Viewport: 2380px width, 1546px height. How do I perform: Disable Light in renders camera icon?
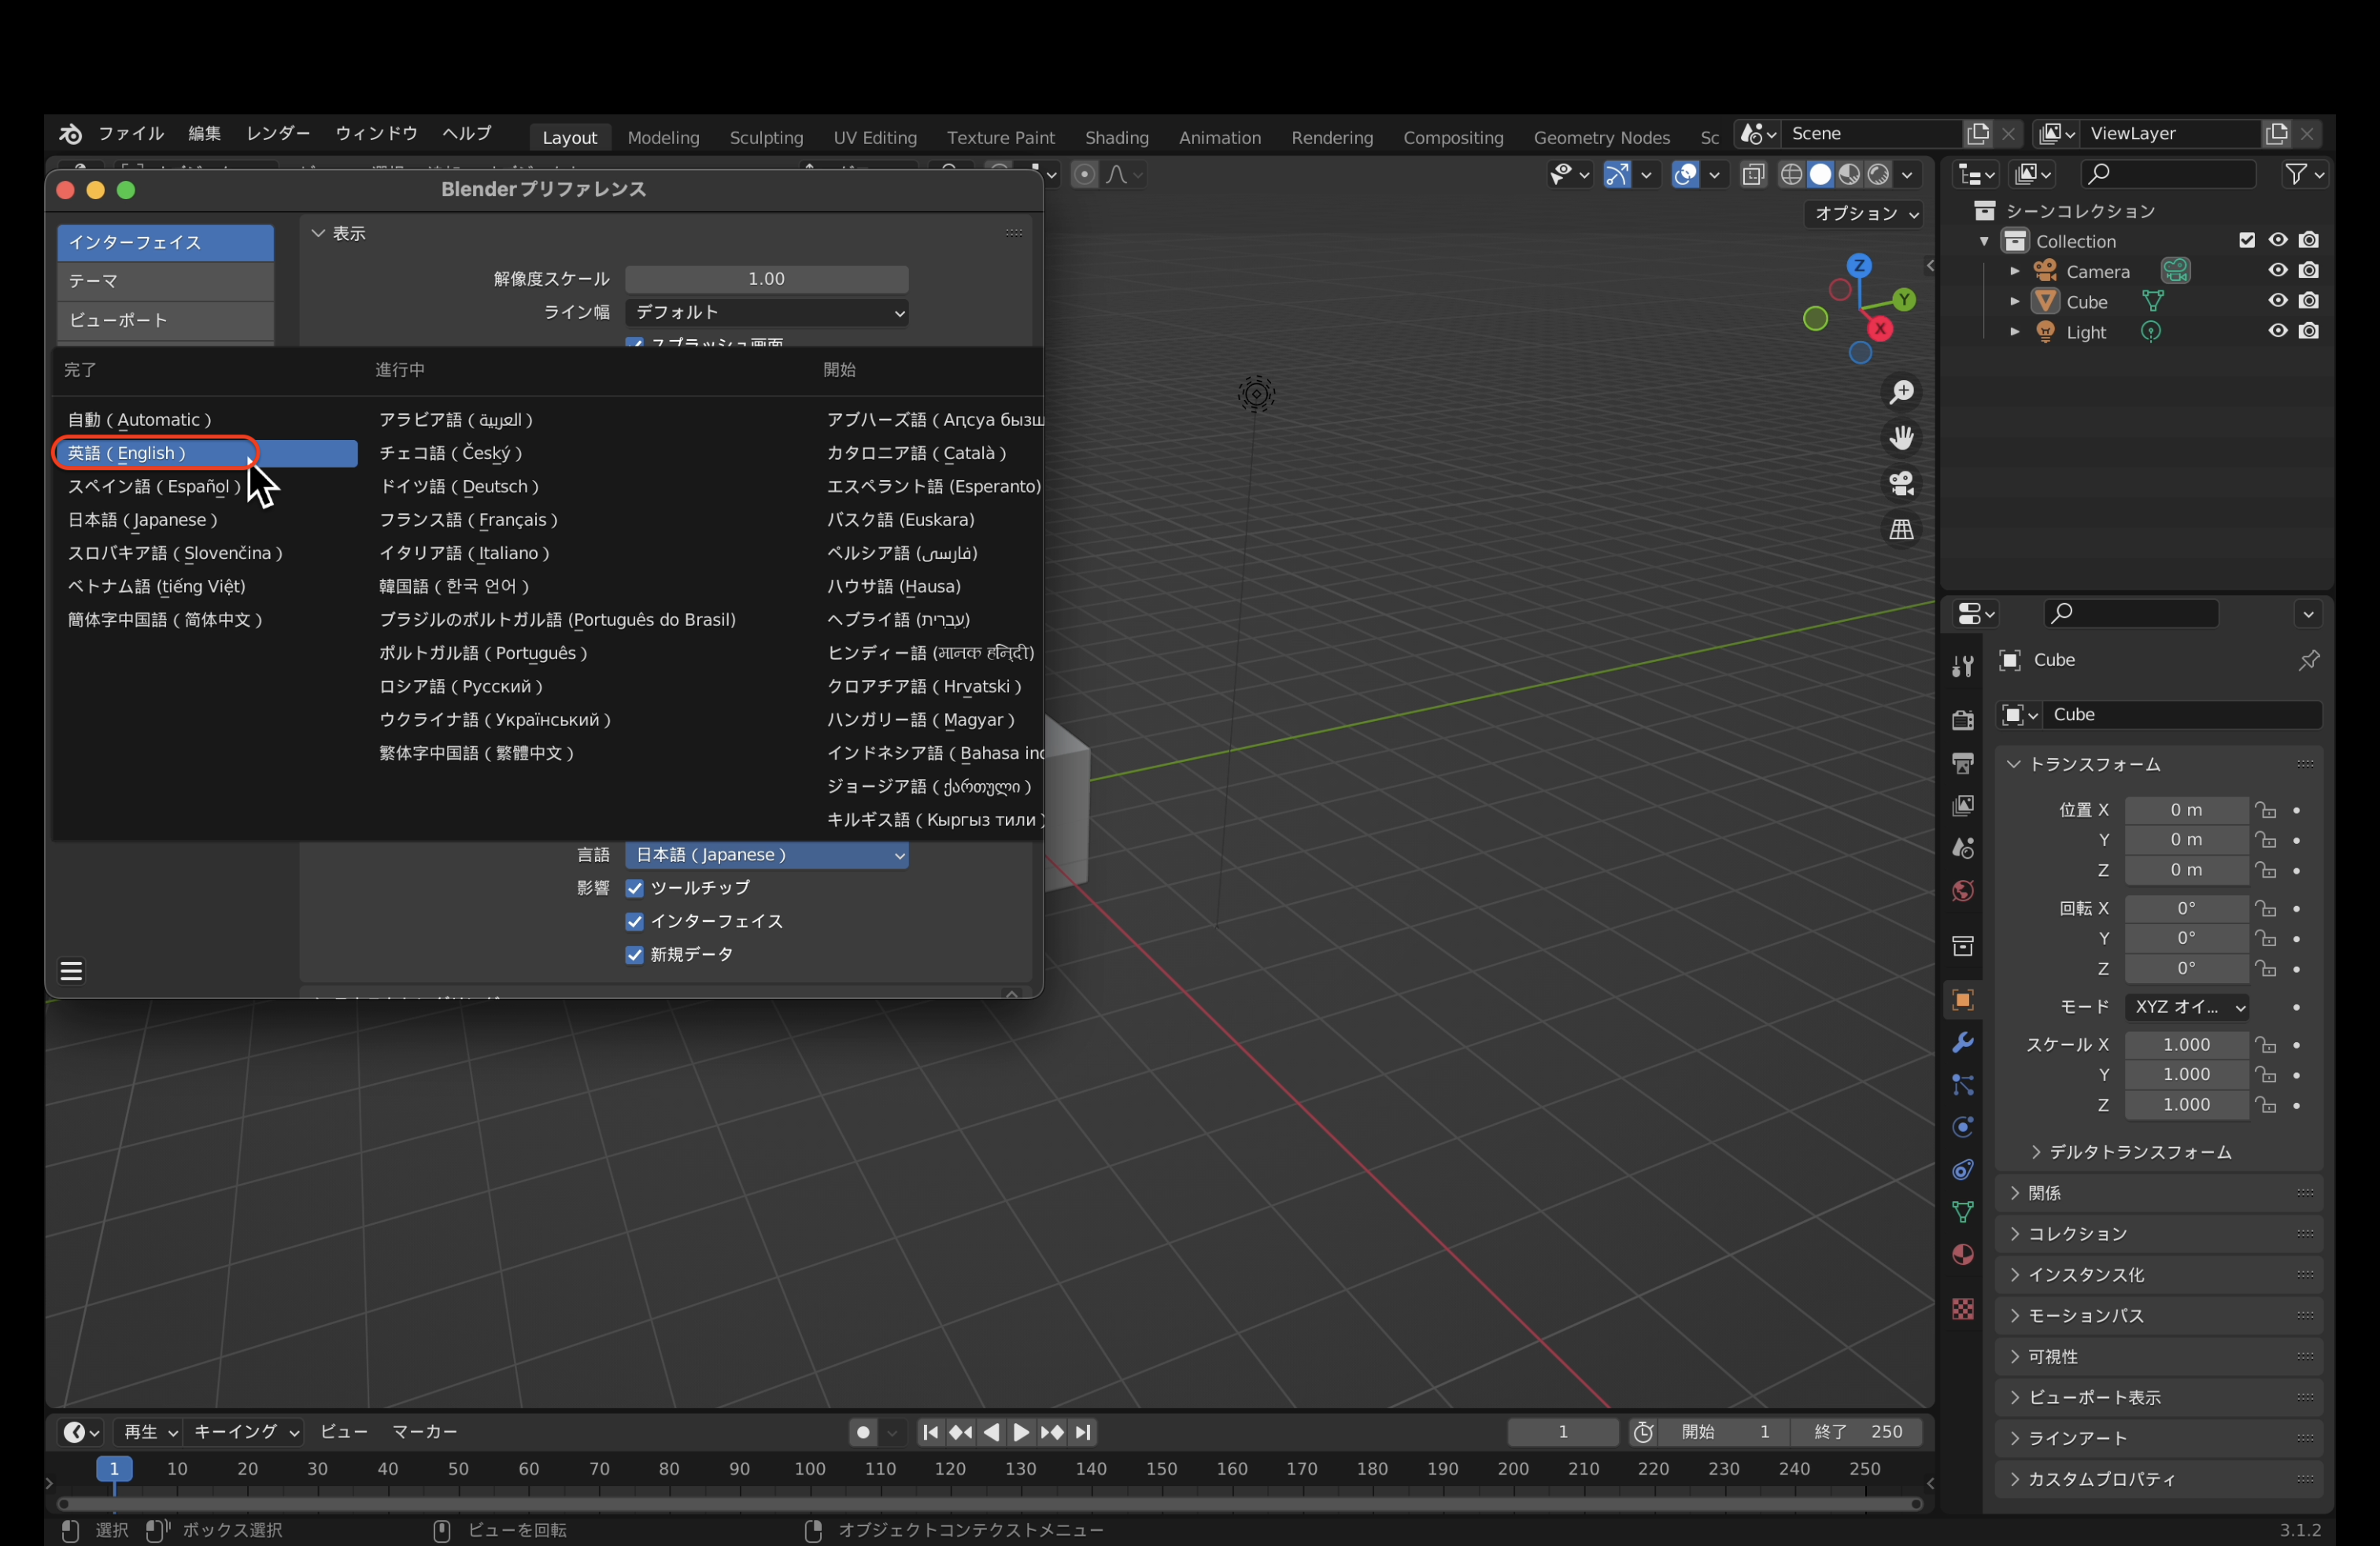coord(2308,331)
